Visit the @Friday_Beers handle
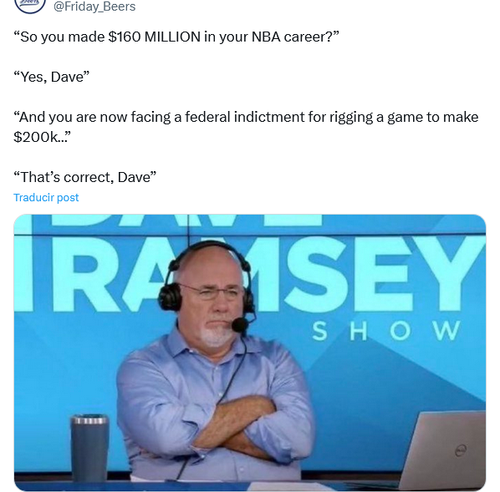 94,6
